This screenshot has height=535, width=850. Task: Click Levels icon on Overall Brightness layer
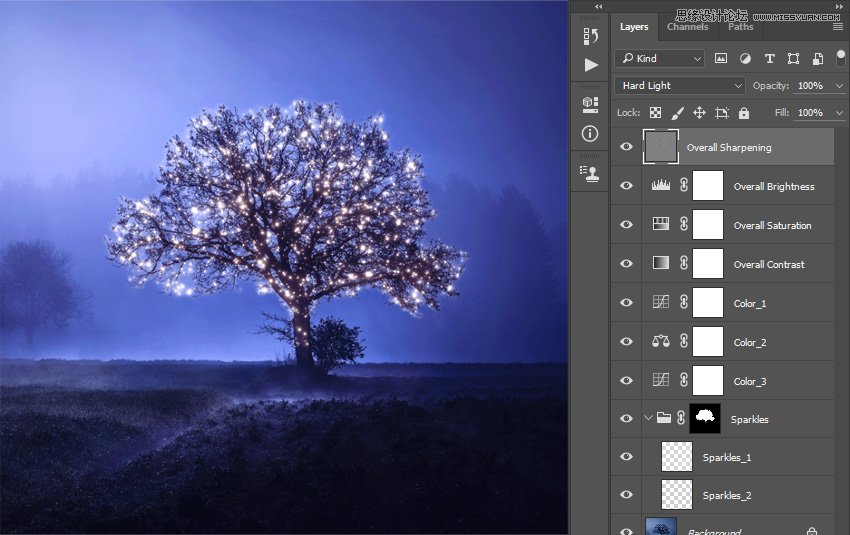660,185
